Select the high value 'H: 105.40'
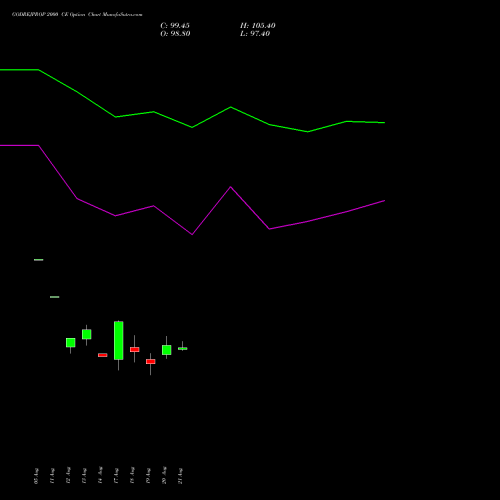The height and width of the screenshot is (500, 500). click(258, 26)
